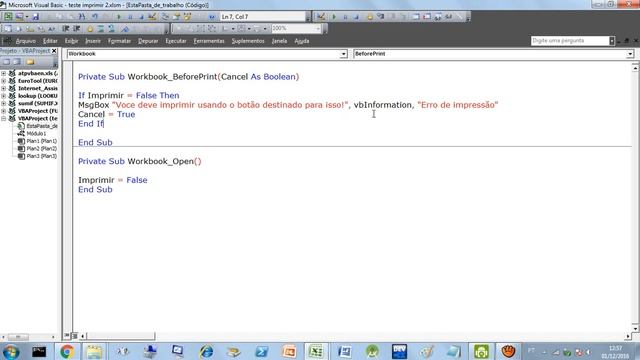
Task: Open the Depurar menu
Action: pyautogui.click(x=148, y=41)
